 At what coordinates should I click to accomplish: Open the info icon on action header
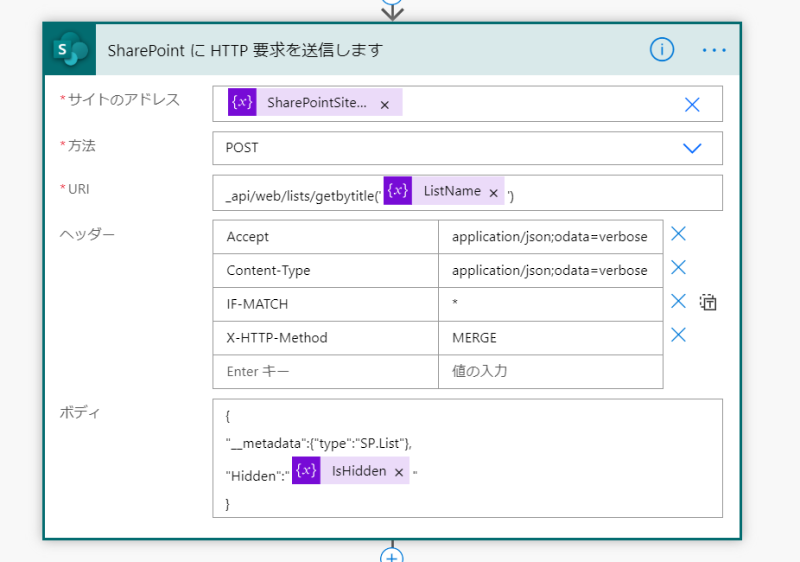pyautogui.click(x=662, y=49)
